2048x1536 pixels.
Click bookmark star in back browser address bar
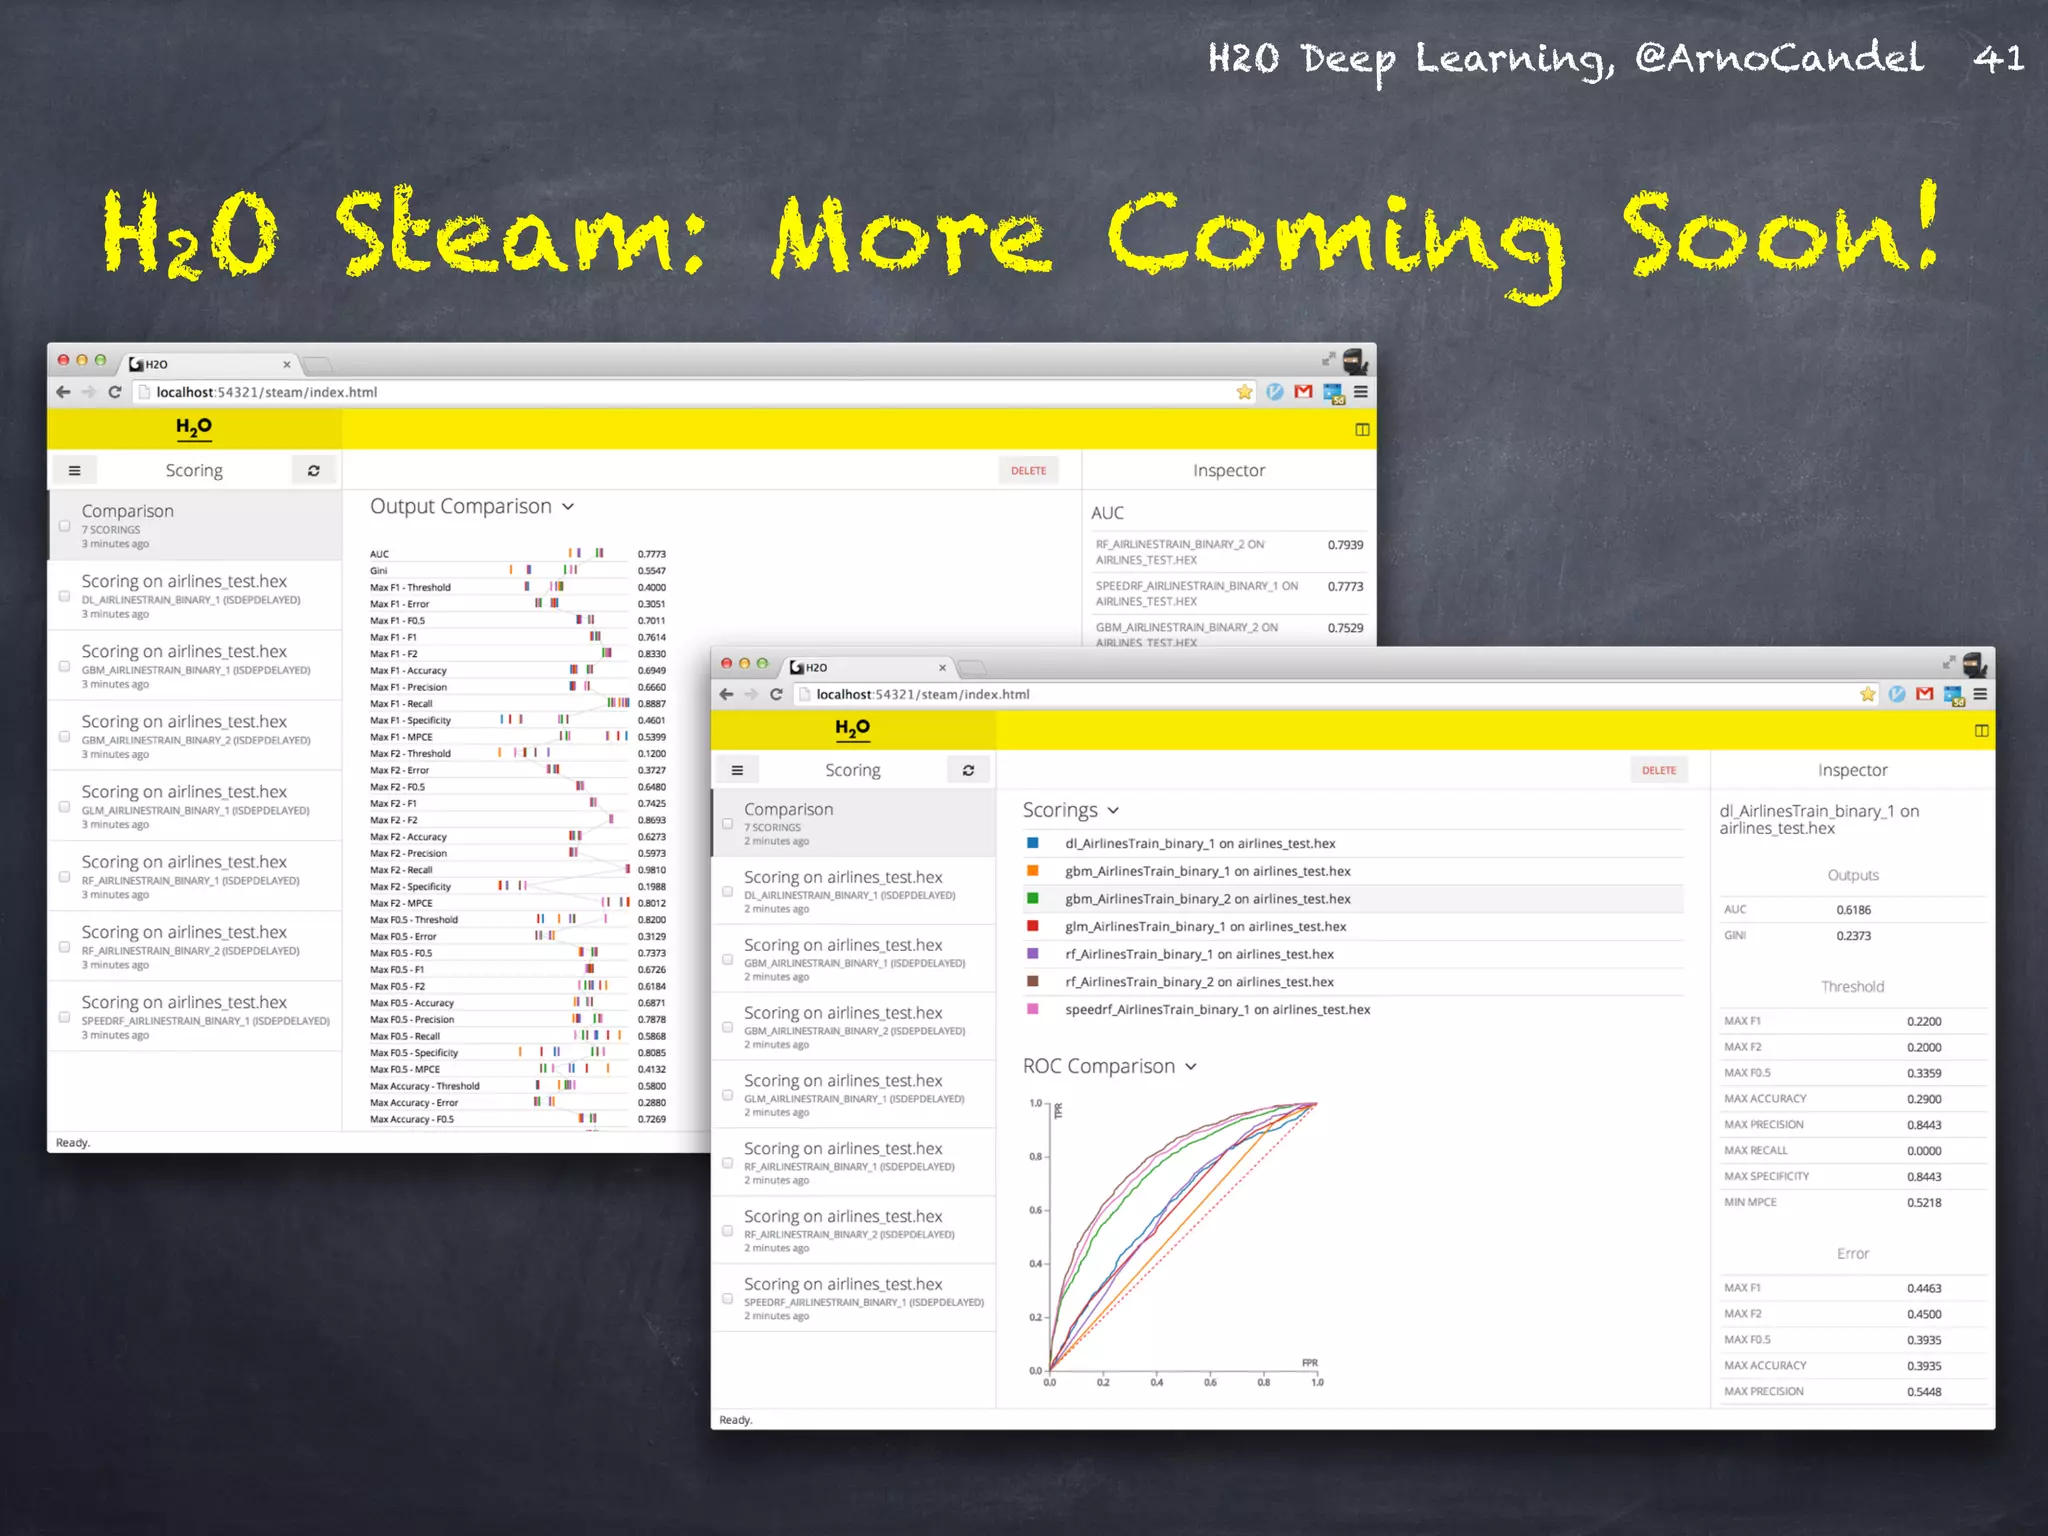click(x=1244, y=392)
